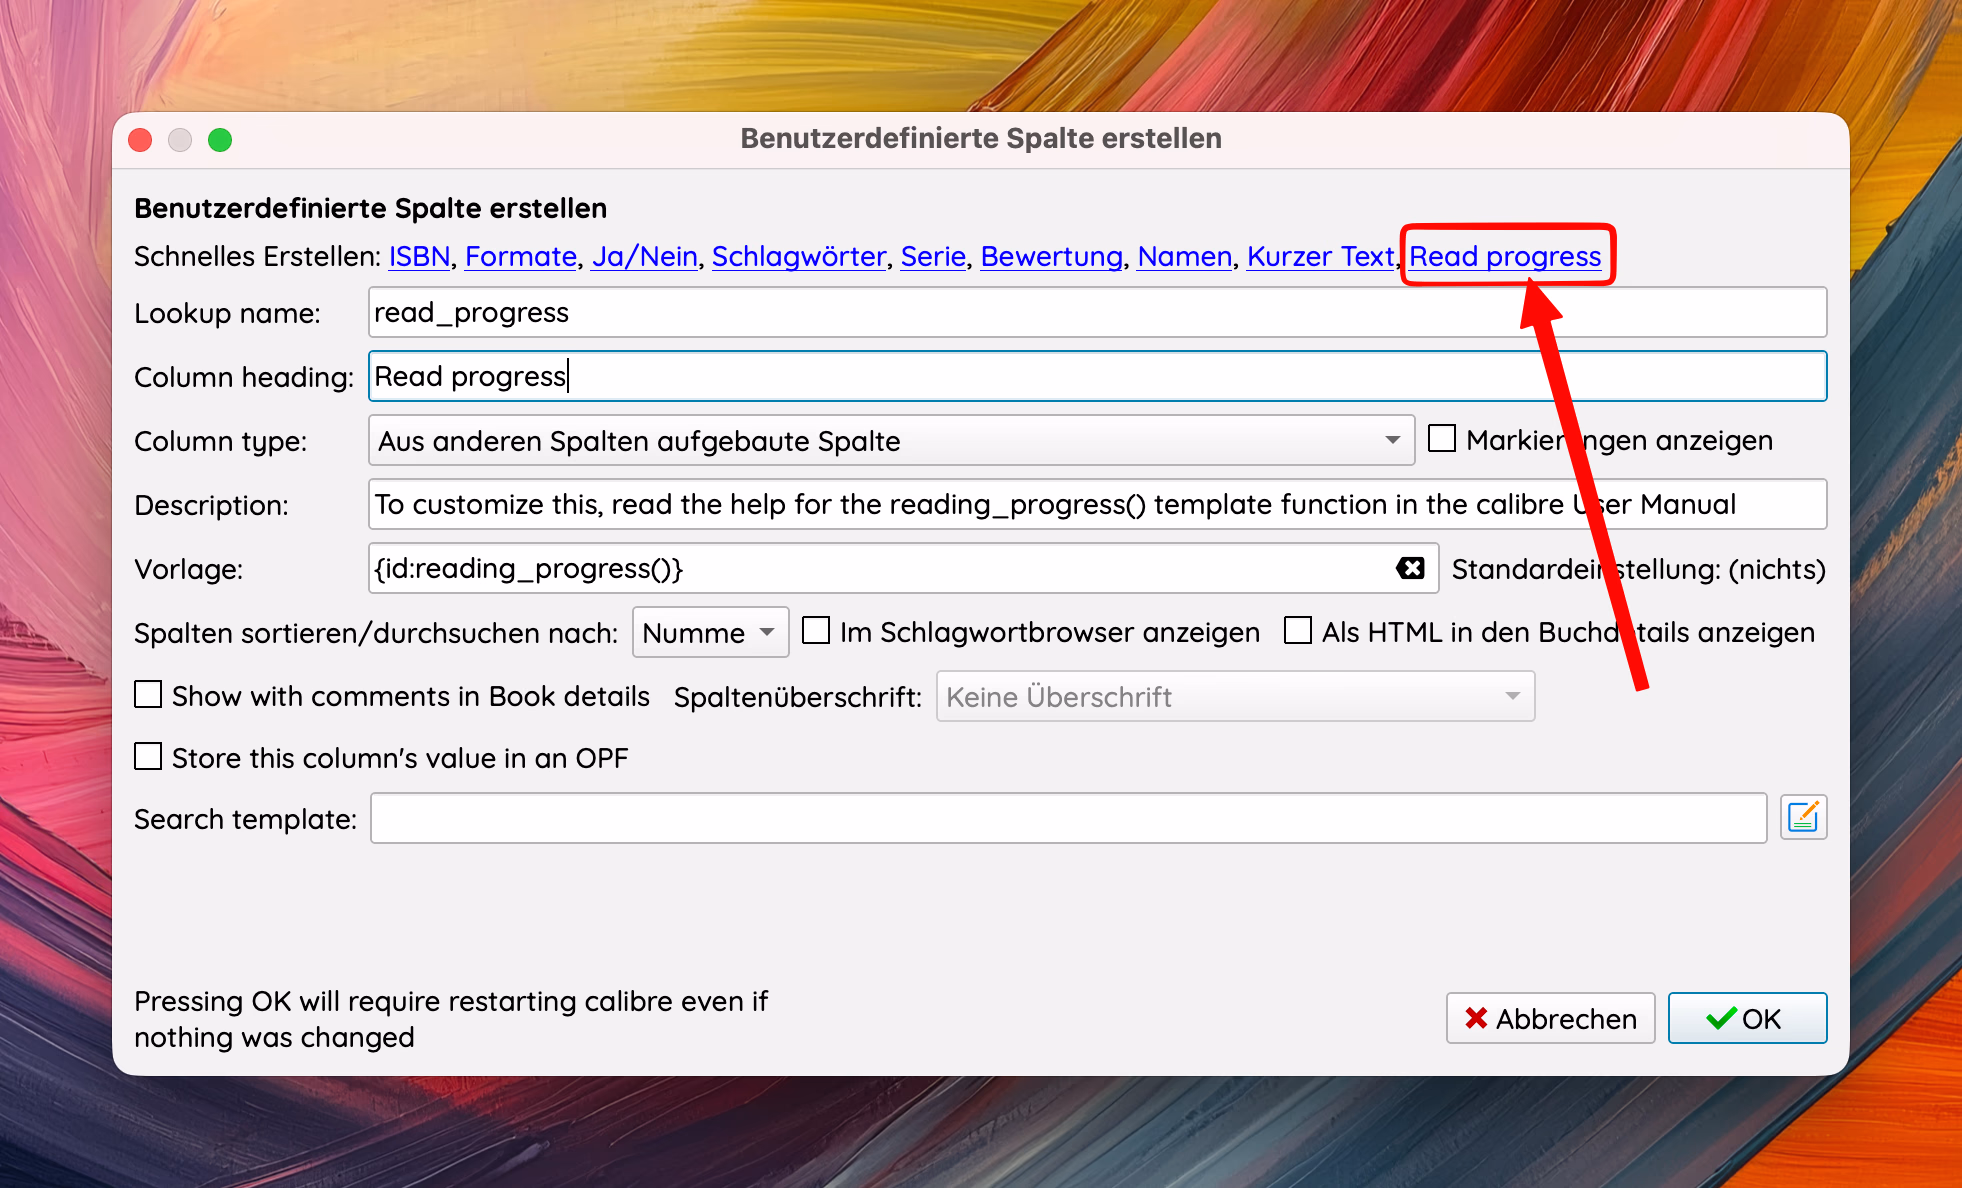Close dialog with red window button

pos(141,140)
